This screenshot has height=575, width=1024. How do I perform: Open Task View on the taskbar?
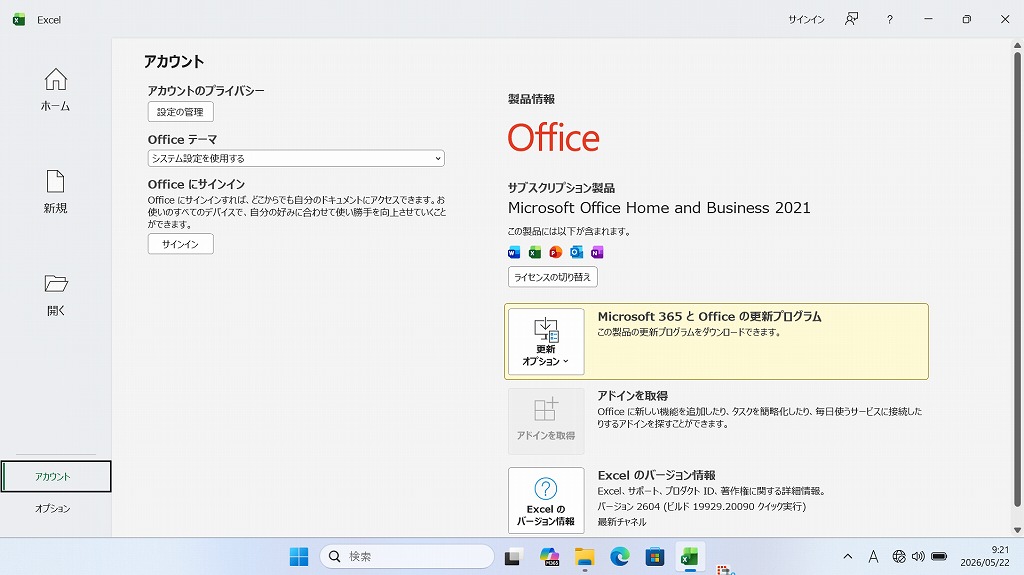point(513,557)
